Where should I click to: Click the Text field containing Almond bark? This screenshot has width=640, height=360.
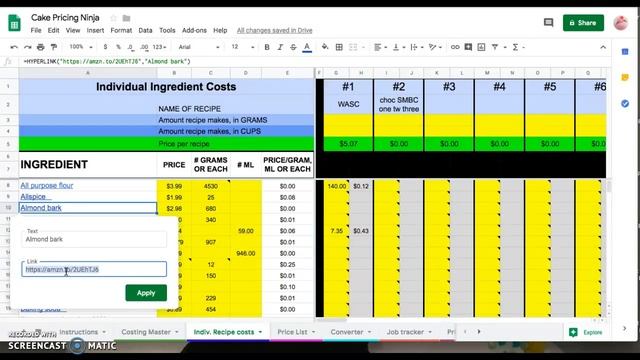[x=94, y=239]
